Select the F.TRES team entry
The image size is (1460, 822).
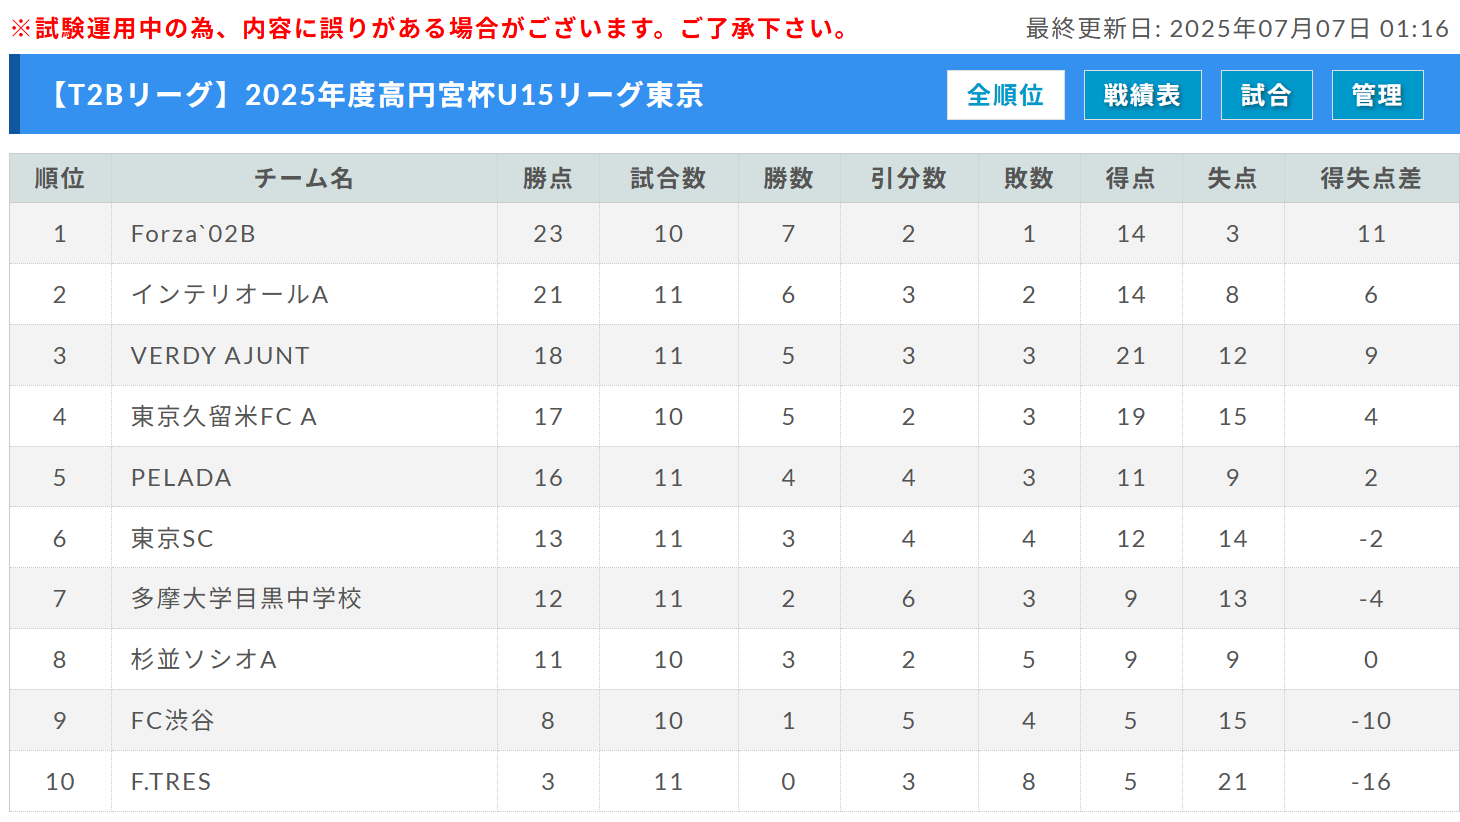171,782
